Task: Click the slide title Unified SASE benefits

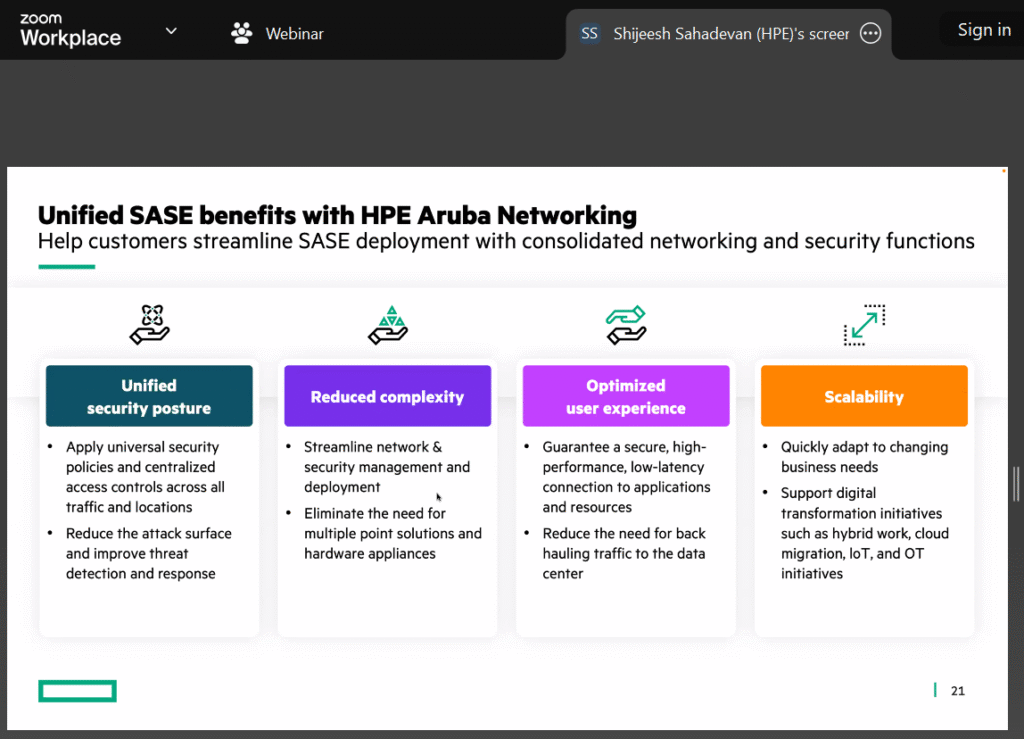Action: 337,215
